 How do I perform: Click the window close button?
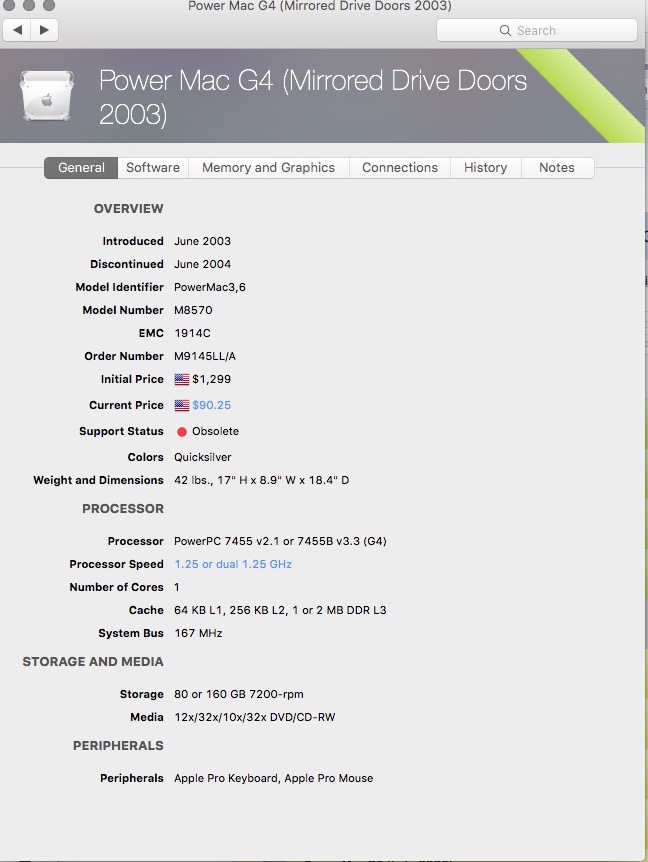8,5
